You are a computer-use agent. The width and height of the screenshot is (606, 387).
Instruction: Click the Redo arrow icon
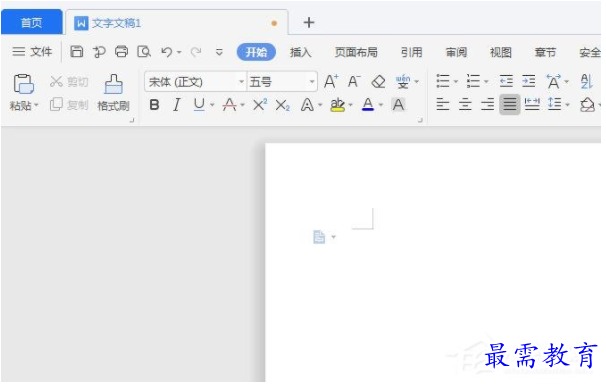pyautogui.click(x=196, y=52)
